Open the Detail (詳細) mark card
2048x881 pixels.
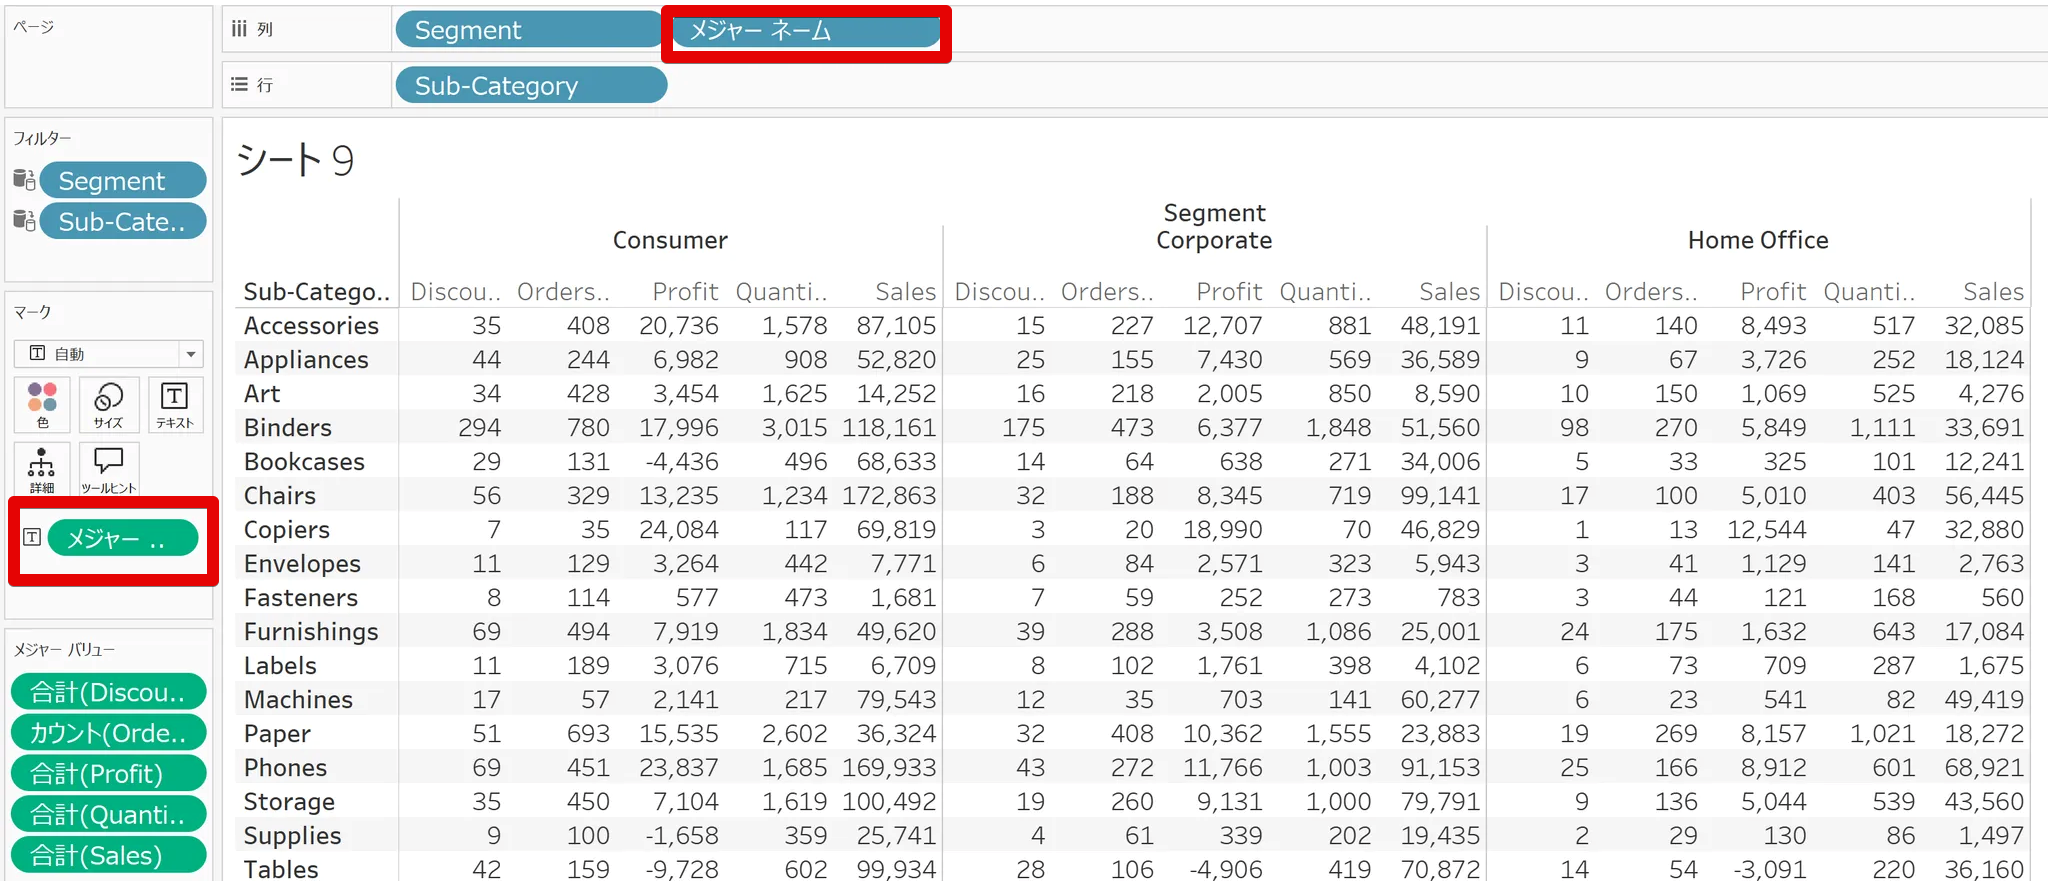coord(42,470)
